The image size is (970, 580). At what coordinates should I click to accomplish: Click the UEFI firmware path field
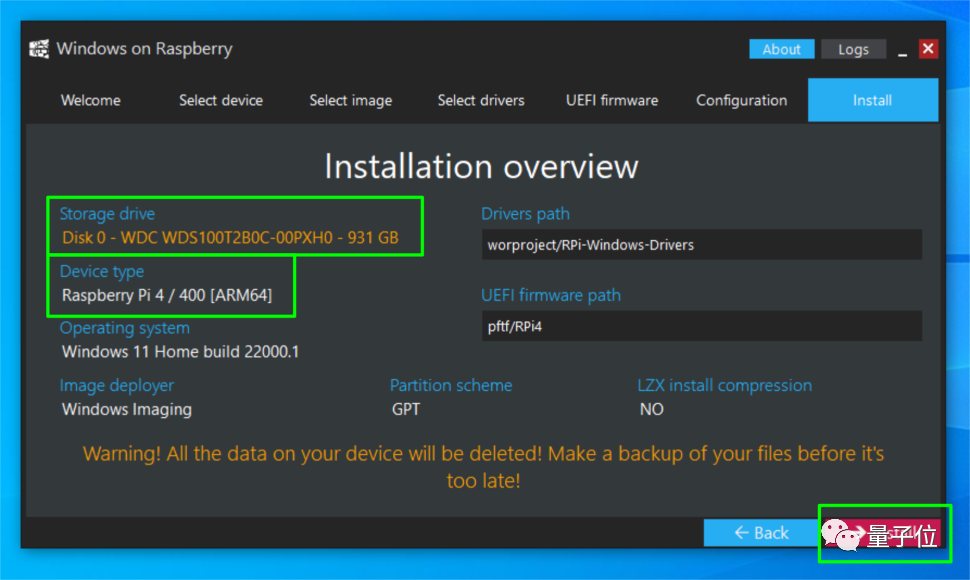coord(701,326)
